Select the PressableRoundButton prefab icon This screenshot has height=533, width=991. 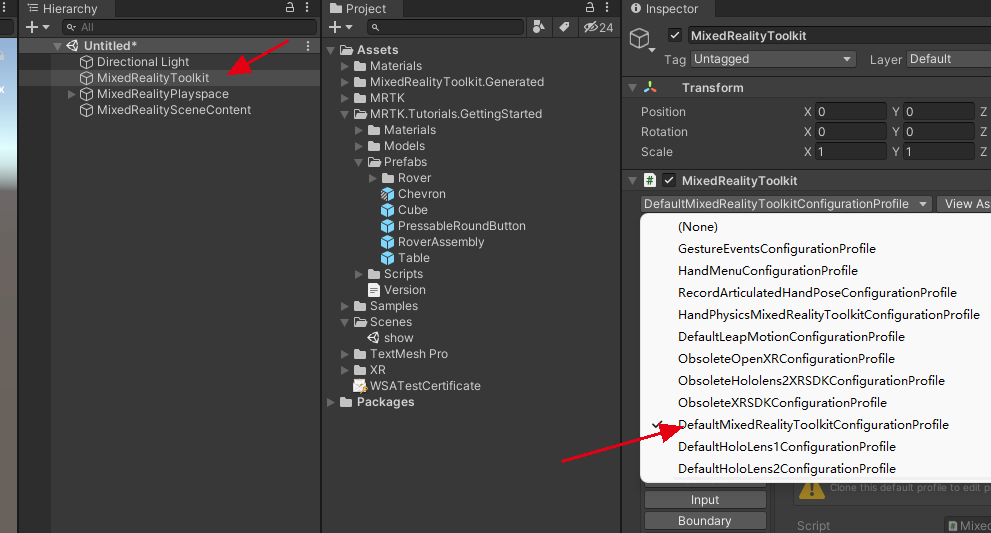coord(387,226)
